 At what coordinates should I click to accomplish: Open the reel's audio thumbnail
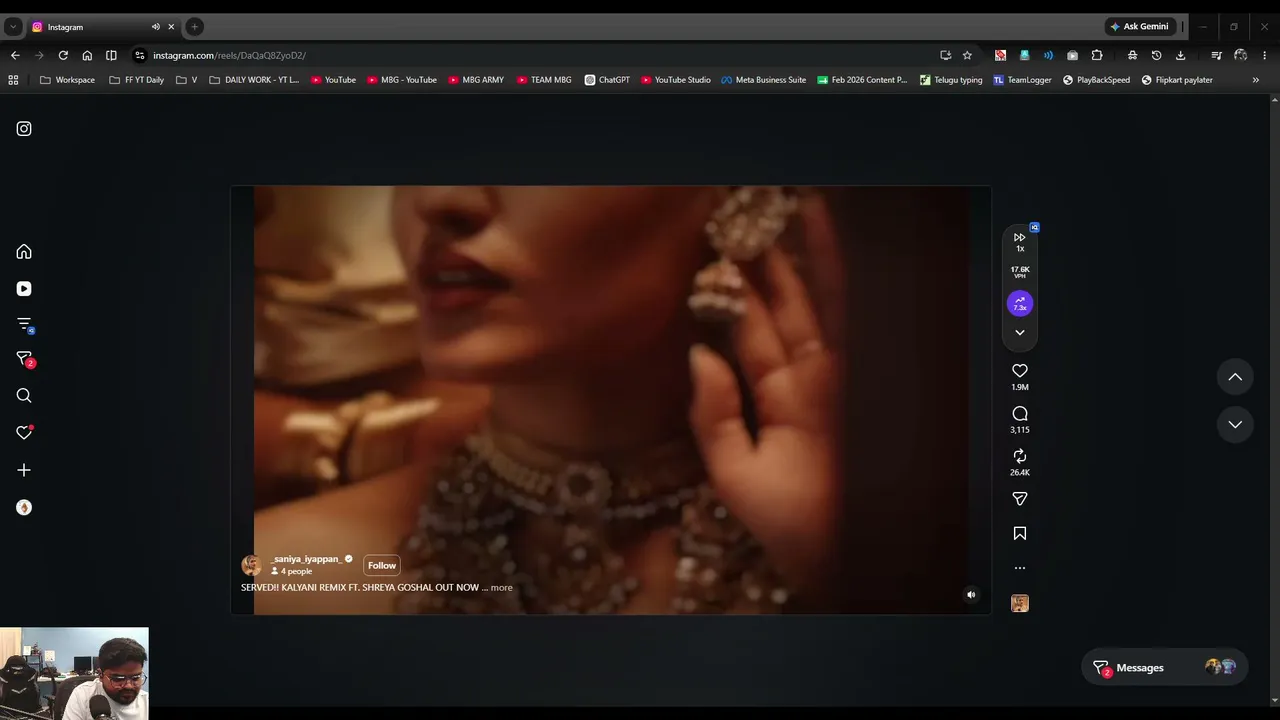[1020, 604]
